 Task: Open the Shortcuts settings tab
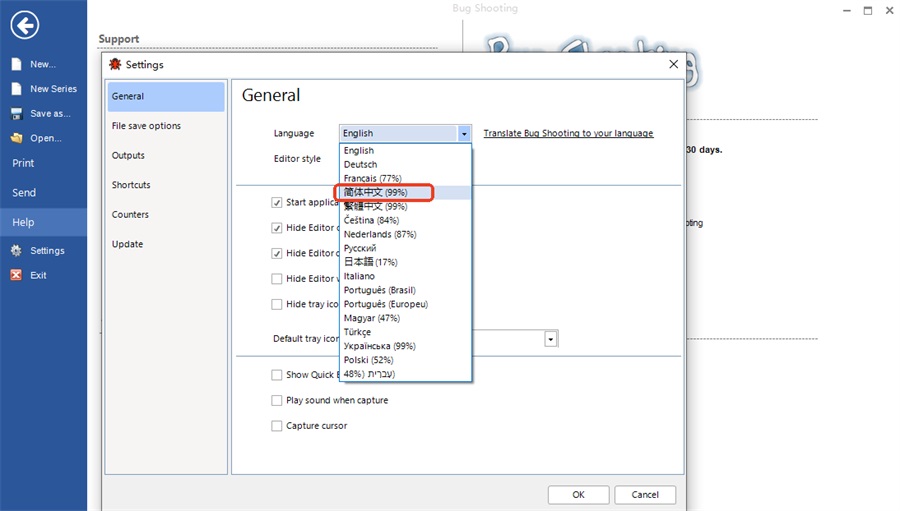click(x=166, y=185)
